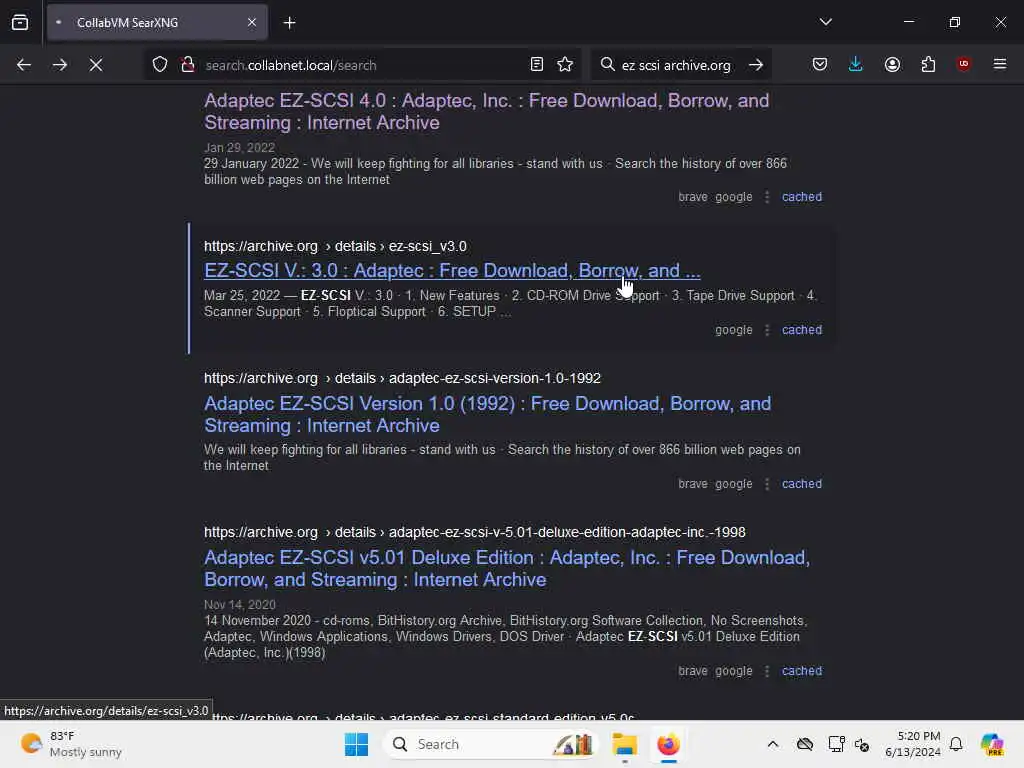Open the Windows Start menu

click(x=357, y=744)
